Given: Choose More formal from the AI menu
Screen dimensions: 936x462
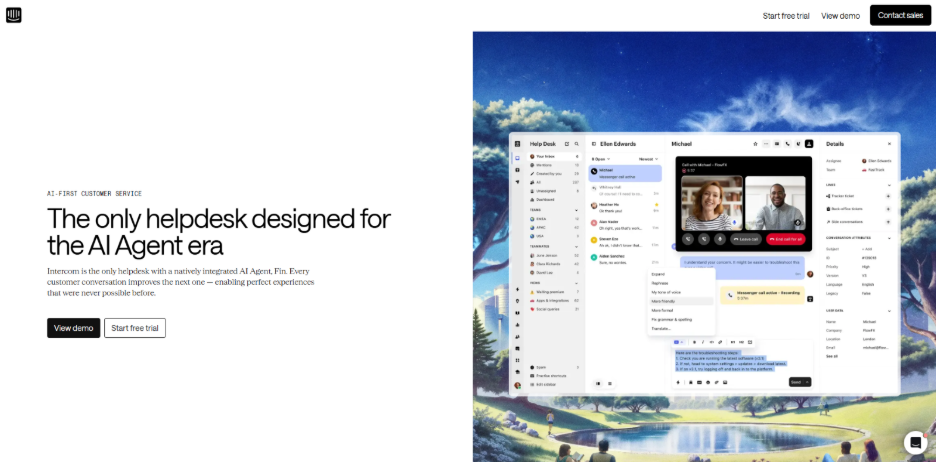Looking at the screenshot, I should coord(681,310).
